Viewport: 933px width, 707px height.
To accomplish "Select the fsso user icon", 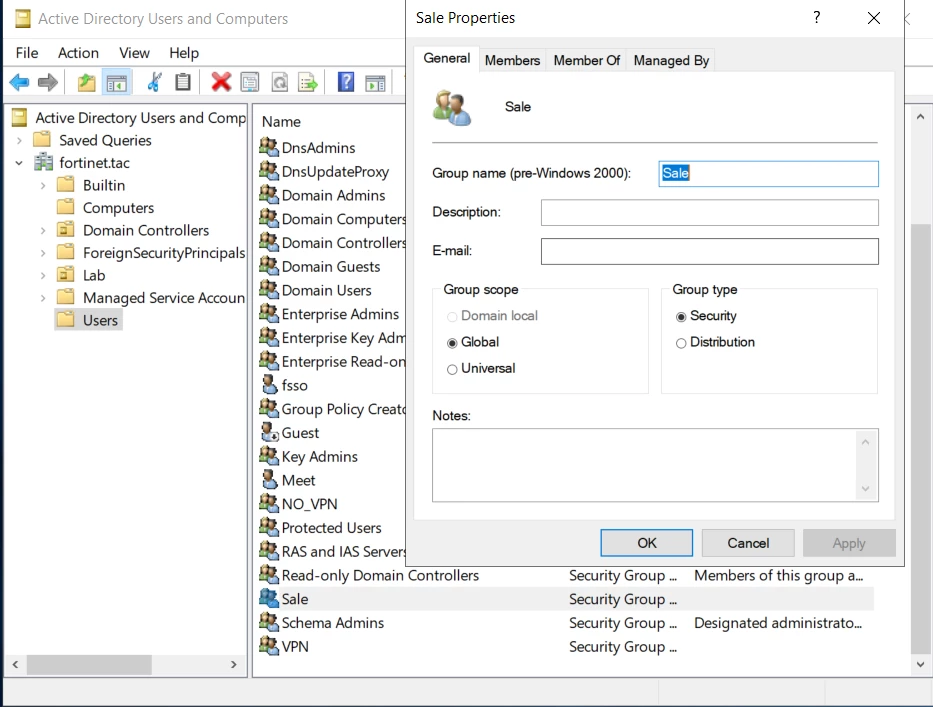I will 270,384.
